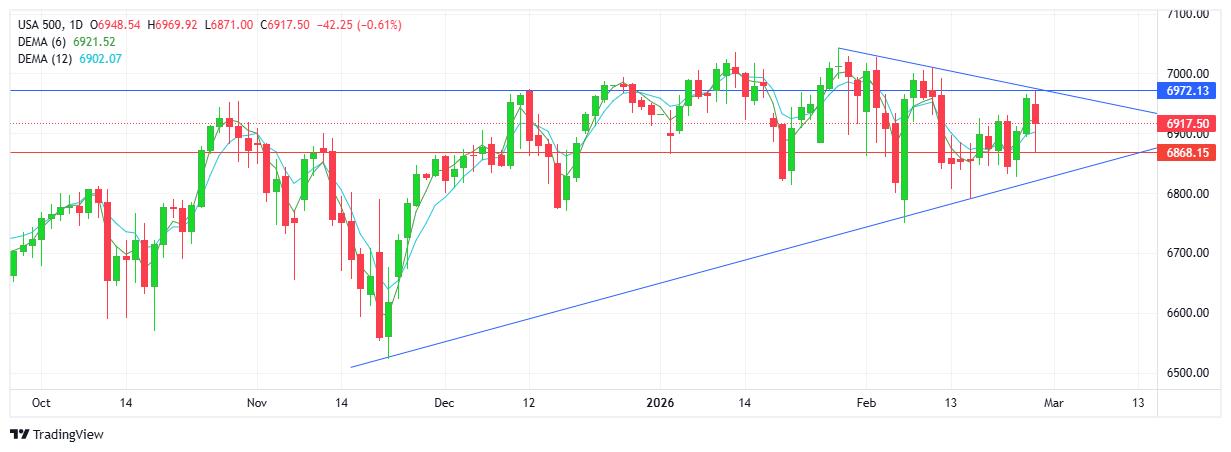Click the 2026 year marker on time axis

(659, 403)
